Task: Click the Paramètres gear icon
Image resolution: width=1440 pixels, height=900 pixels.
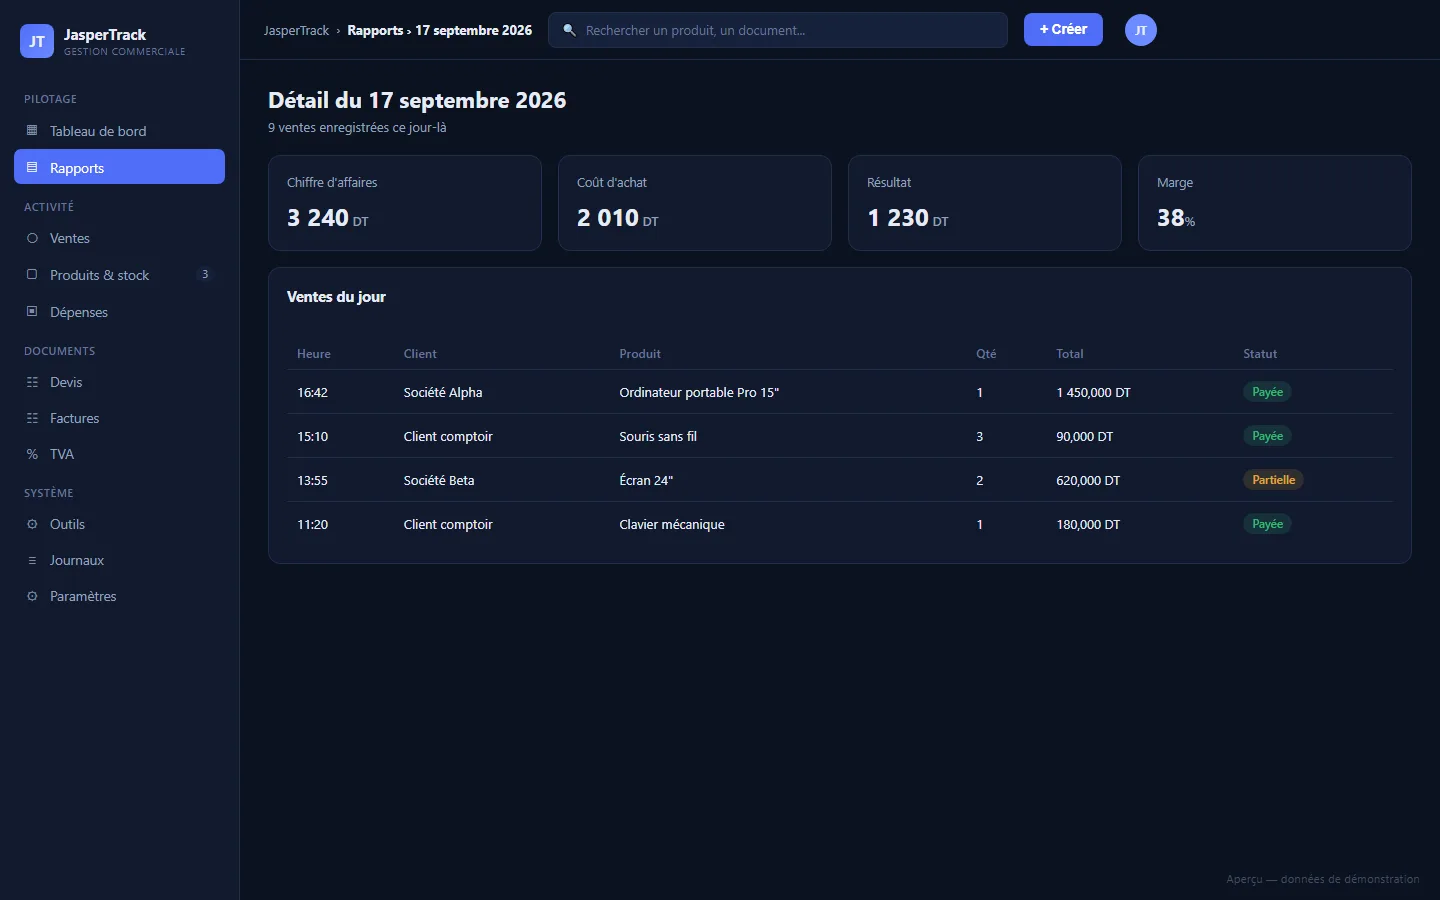Action: (32, 596)
